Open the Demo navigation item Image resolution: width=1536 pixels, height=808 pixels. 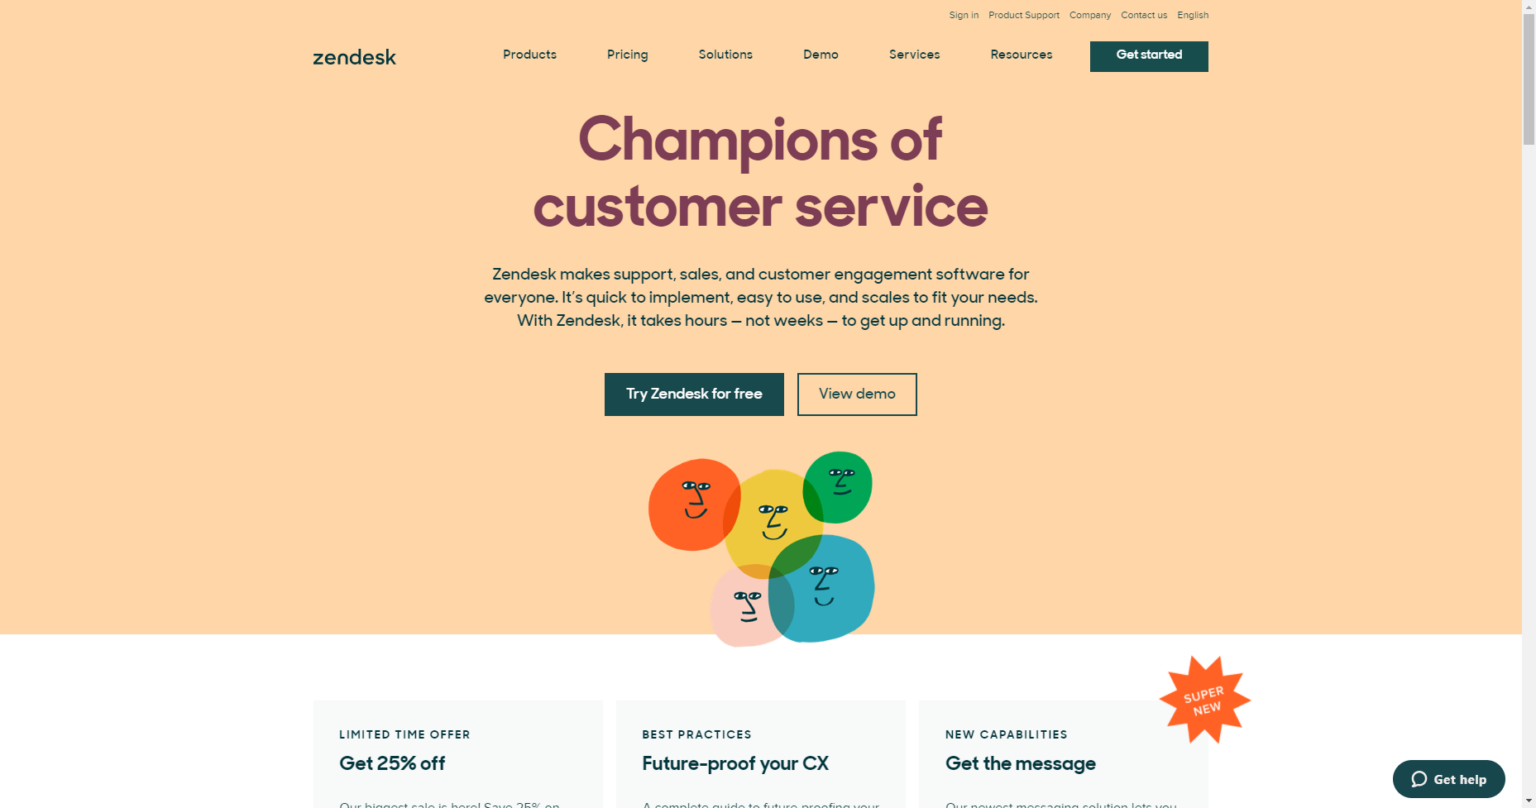(x=820, y=55)
